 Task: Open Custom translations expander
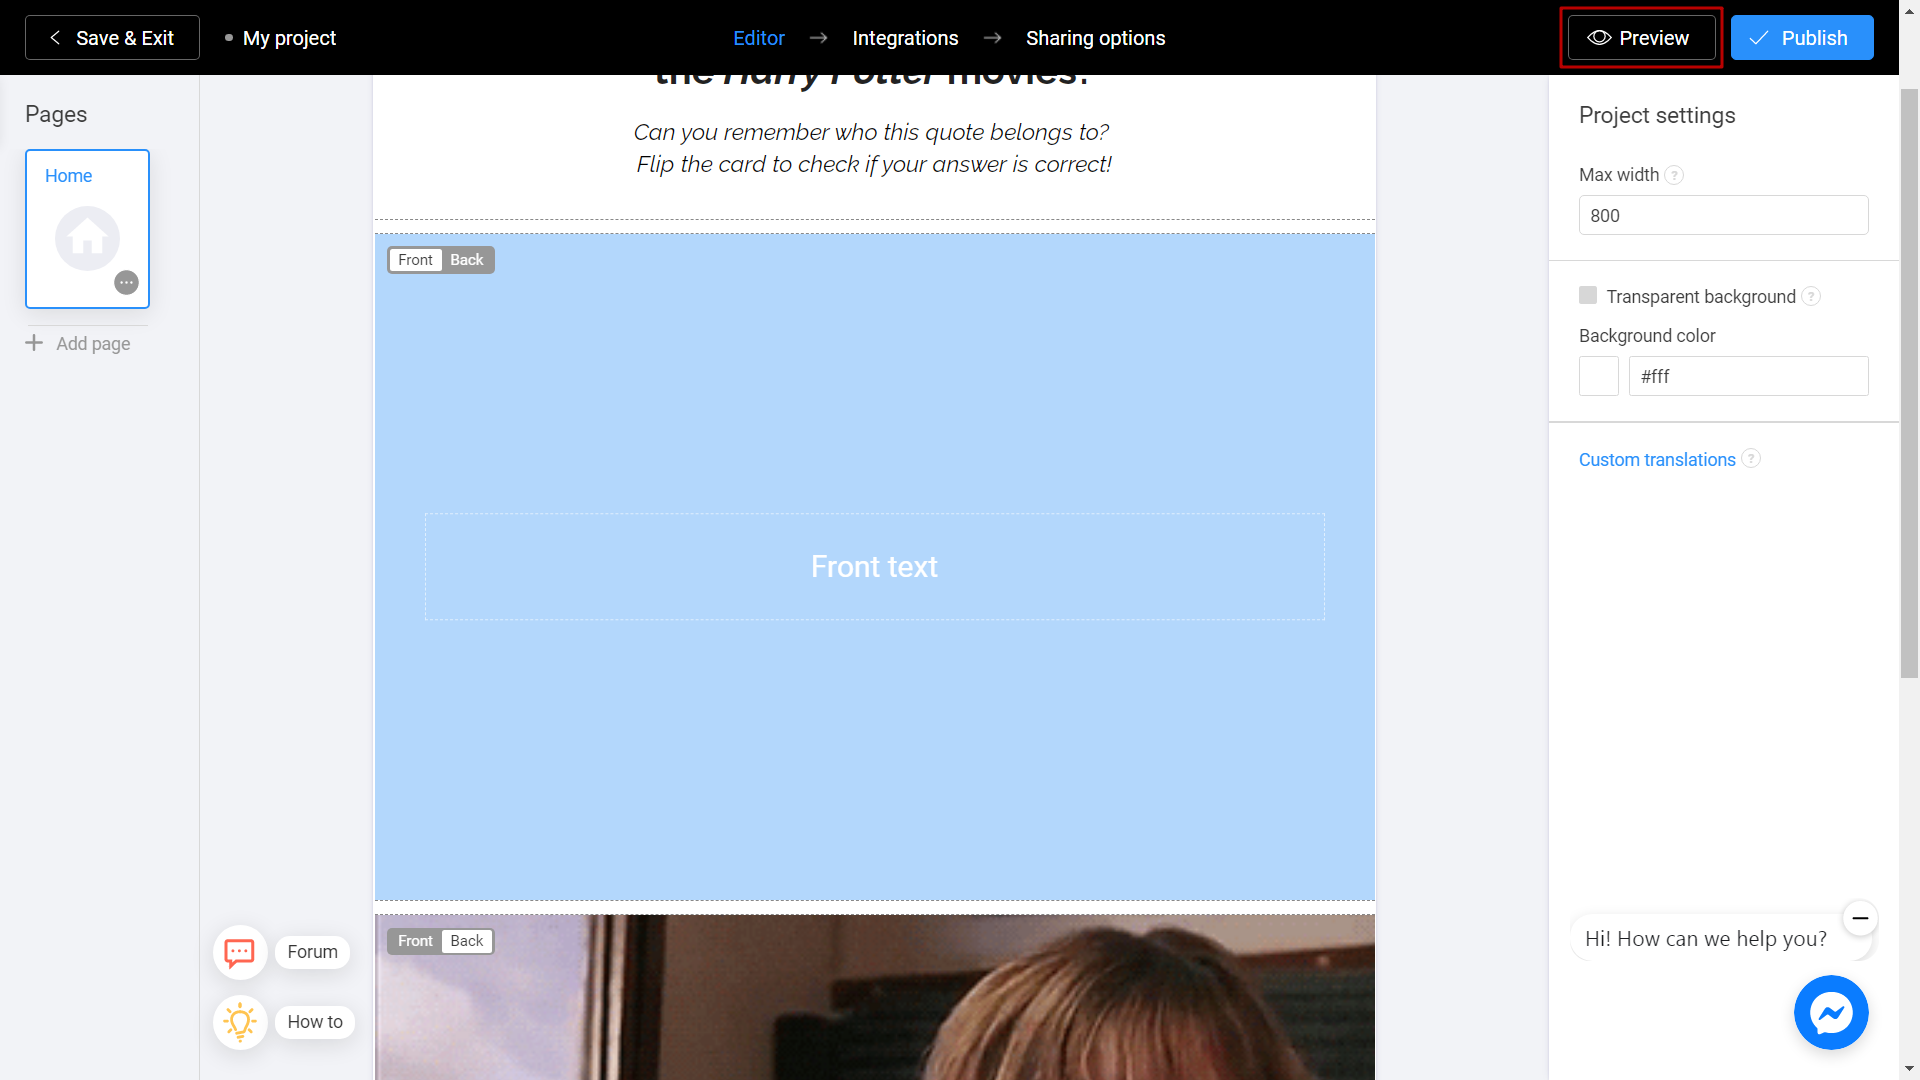pos(1658,459)
